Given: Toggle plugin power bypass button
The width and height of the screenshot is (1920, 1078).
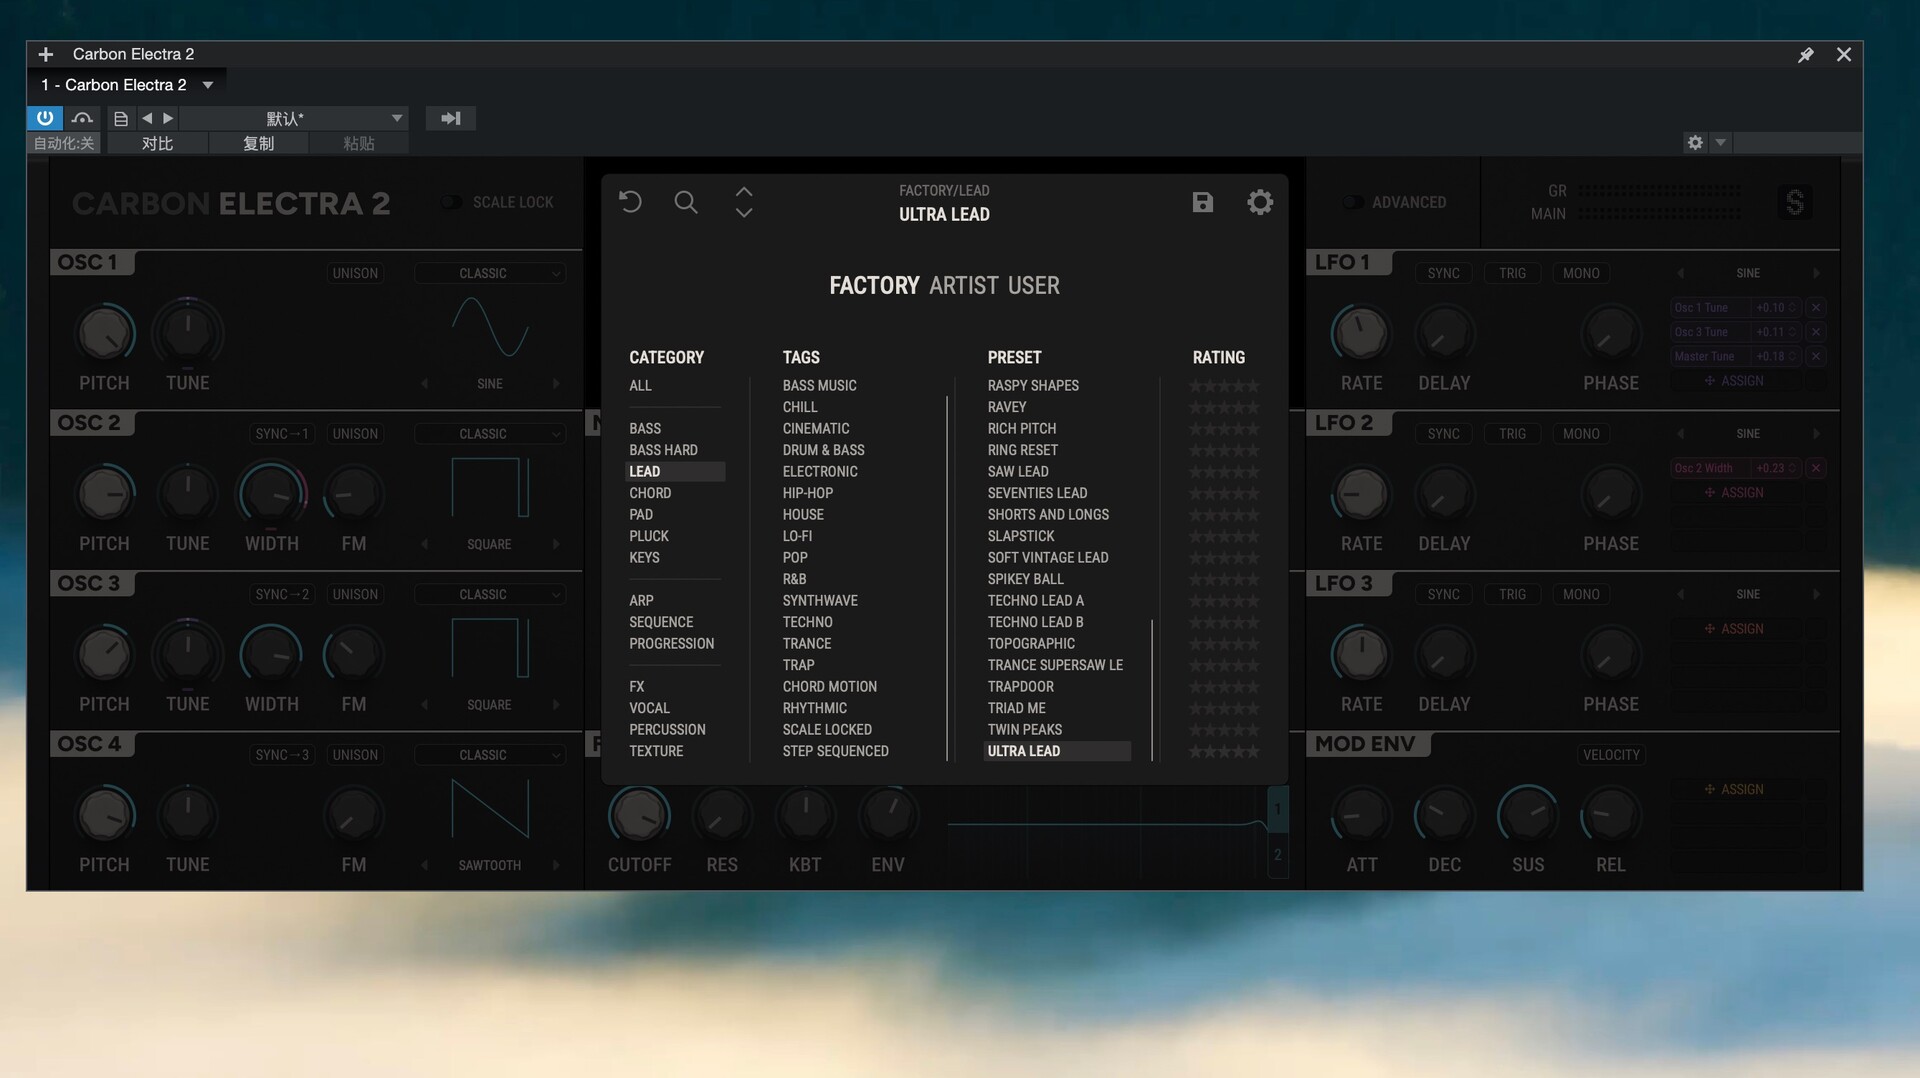Looking at the screenshot, I should click(x=45, y=118).
